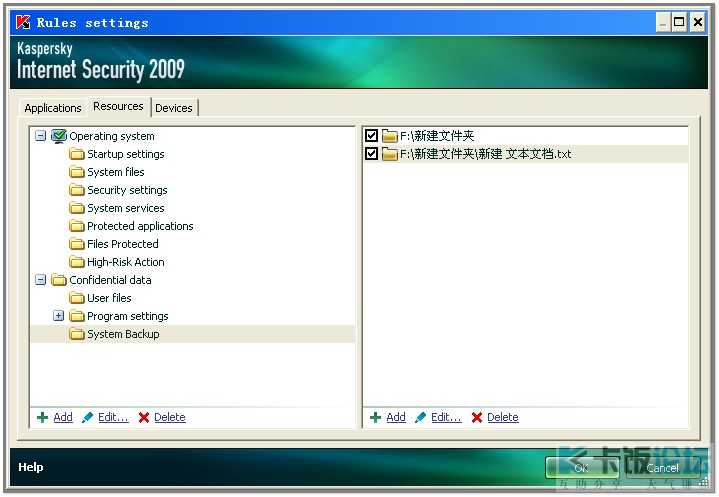Select Startup settings tree item
The height and width of the screenshot is (497, 719).
126,154
